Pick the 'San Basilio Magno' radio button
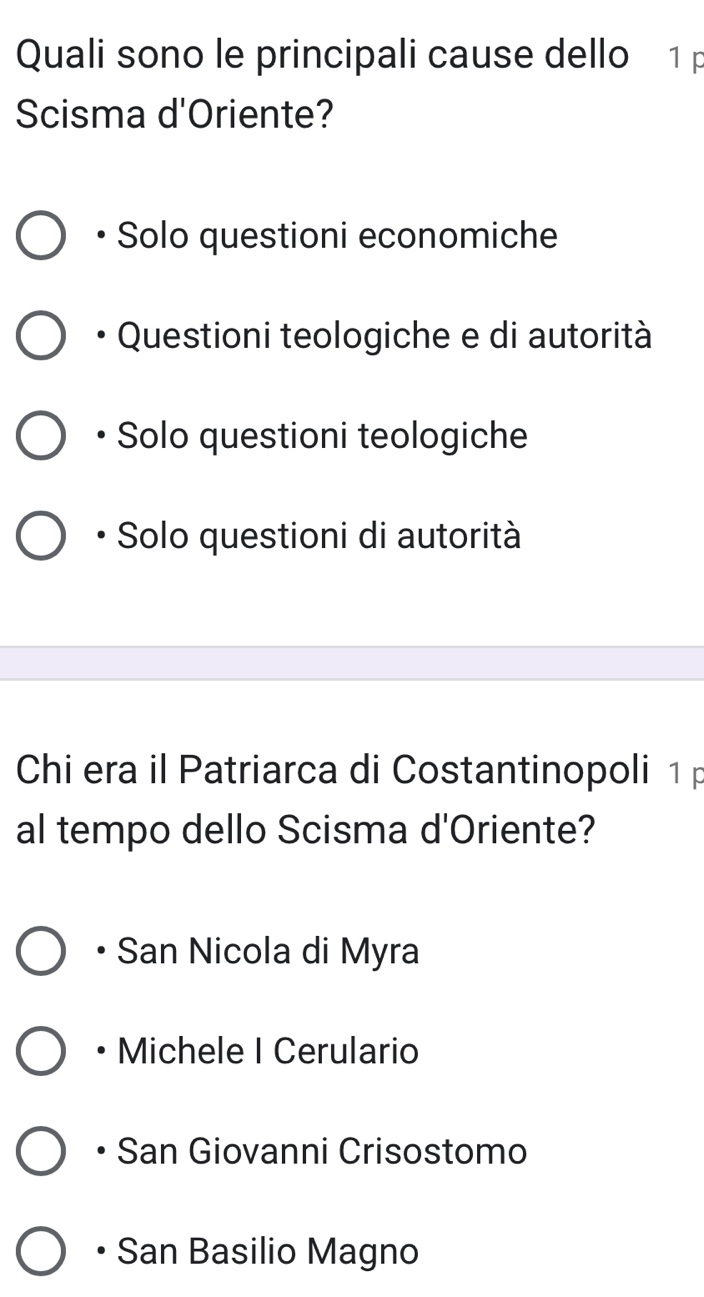704x1297 pixels. pos(40,1252)
